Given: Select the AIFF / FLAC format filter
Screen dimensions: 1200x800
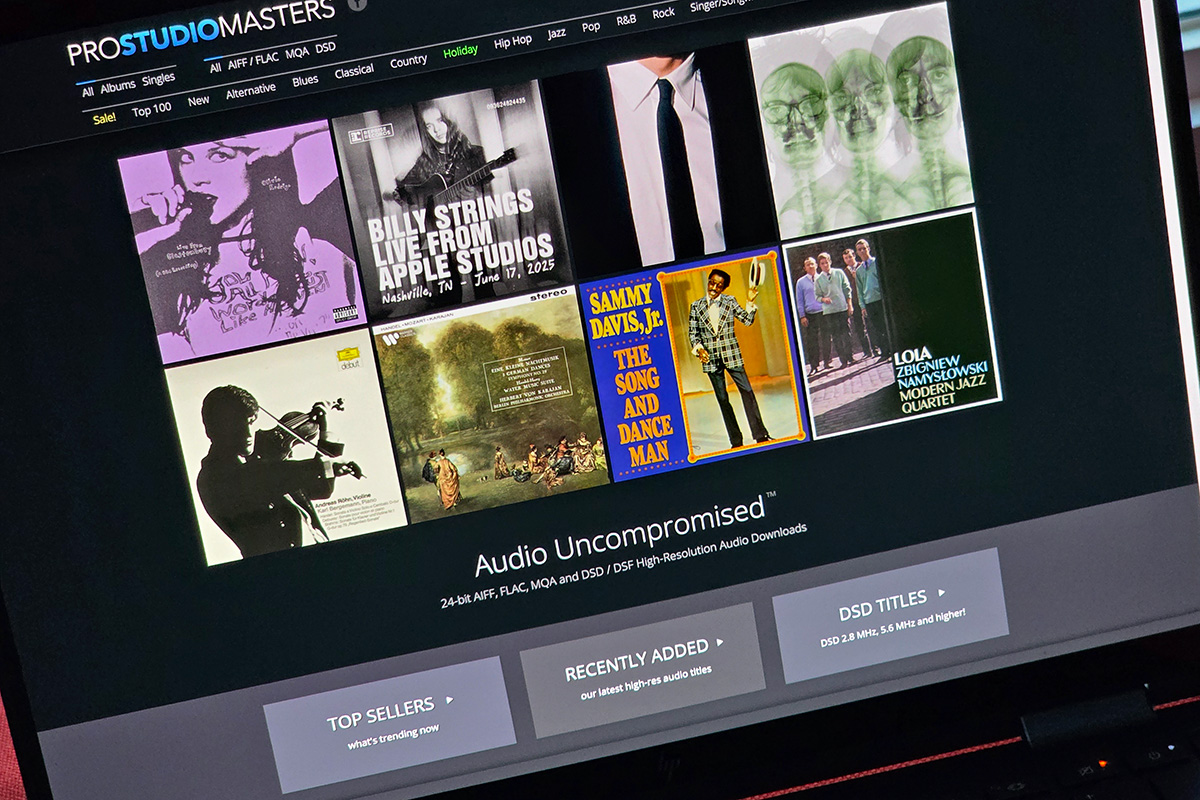Looking at the screenshot, I should tap(253, 60).
